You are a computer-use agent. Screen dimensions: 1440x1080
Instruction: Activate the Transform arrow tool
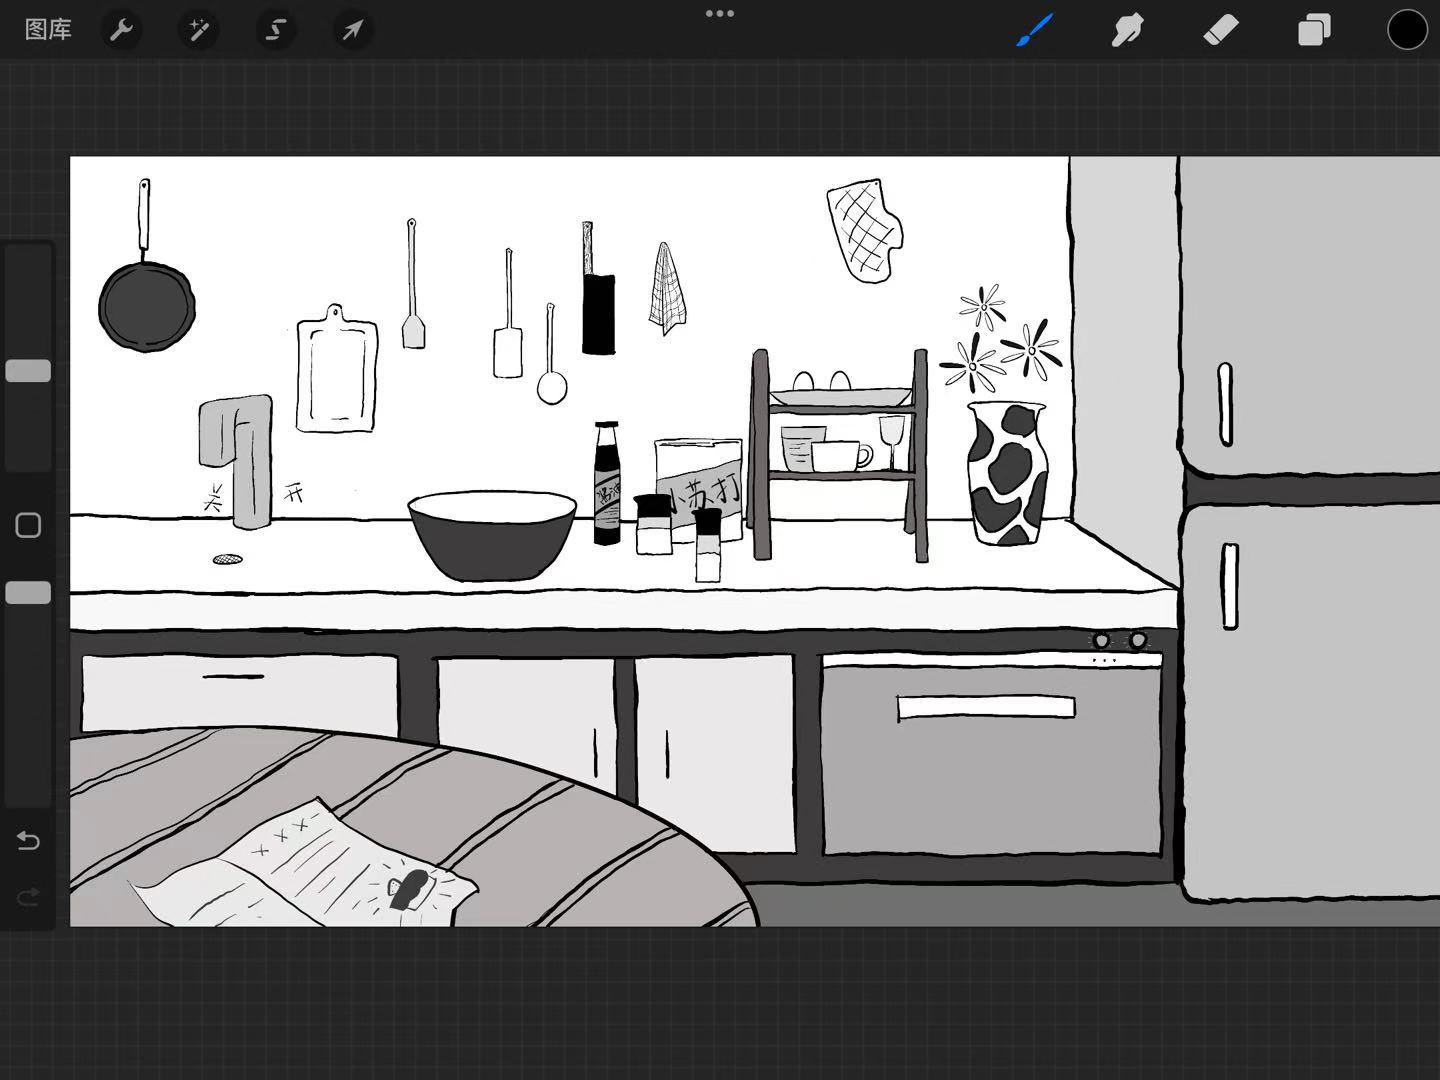[x=352, y=30]
